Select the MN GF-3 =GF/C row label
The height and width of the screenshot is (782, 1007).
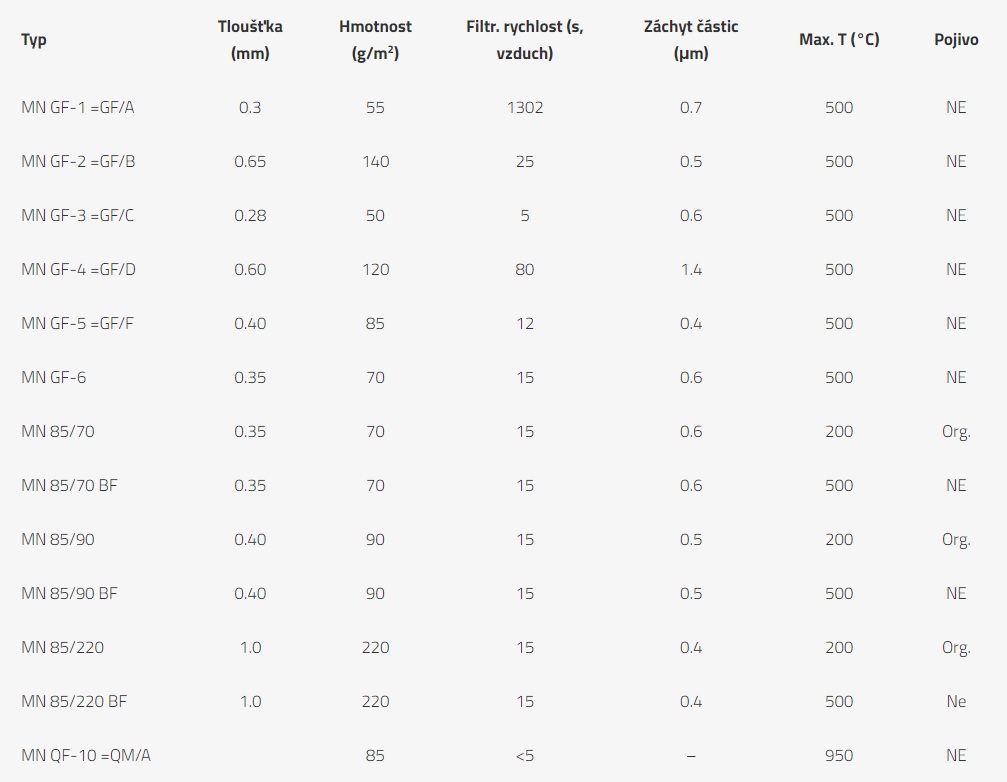coord(77,215)
